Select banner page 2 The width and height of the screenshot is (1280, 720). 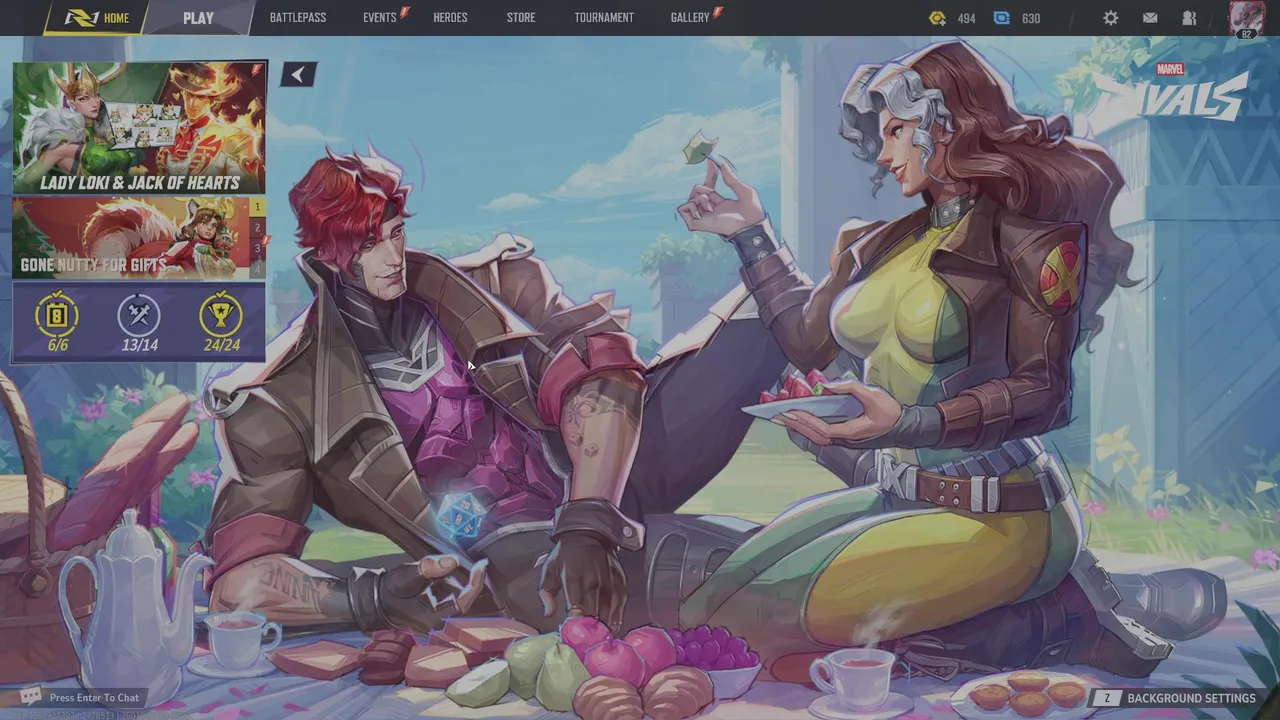click(x=258, y=228)
